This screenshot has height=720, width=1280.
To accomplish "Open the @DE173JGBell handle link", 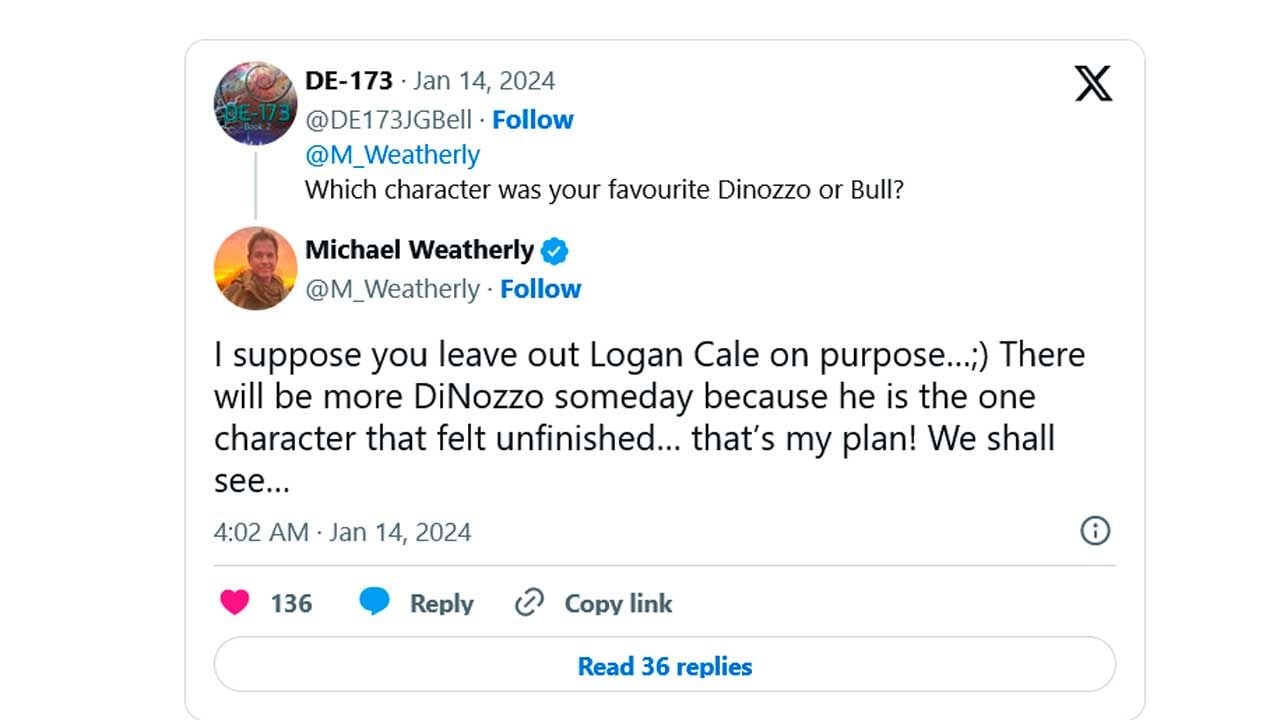I will click(388, 120).
